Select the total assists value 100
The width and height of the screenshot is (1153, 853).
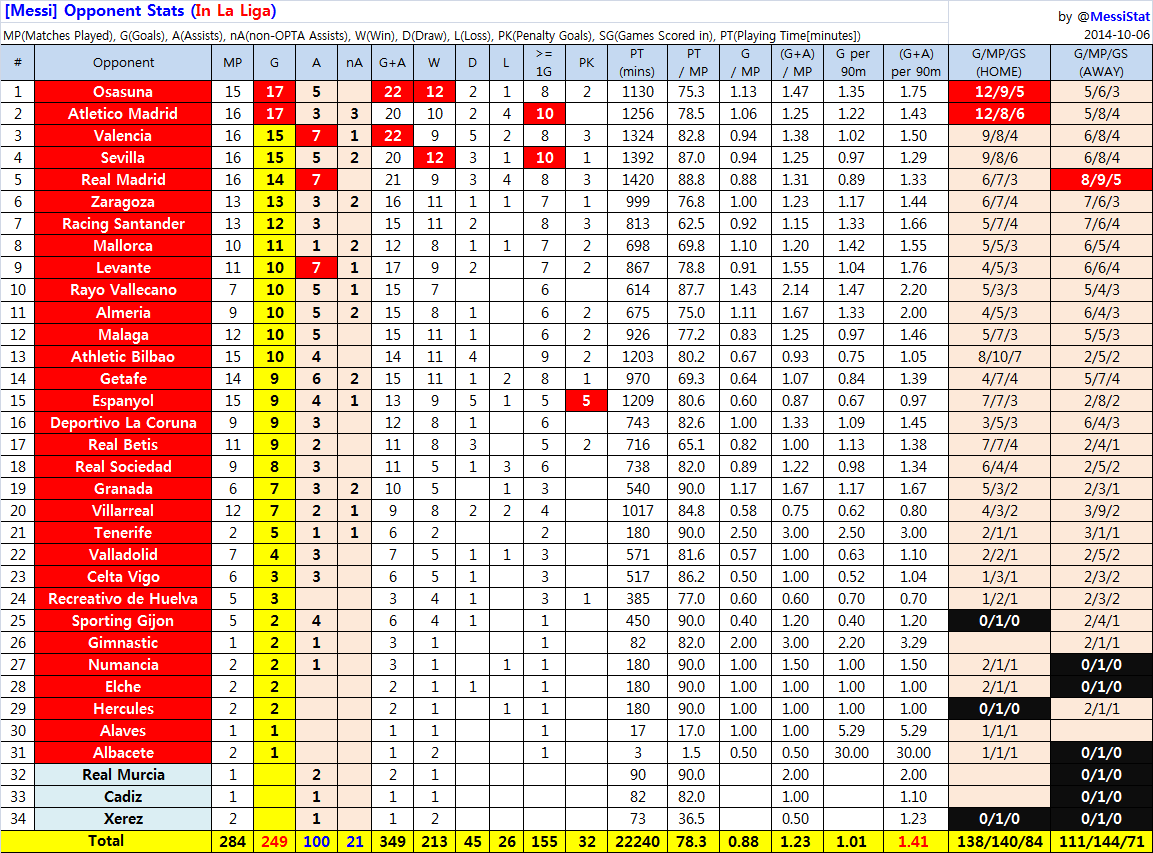316,841
